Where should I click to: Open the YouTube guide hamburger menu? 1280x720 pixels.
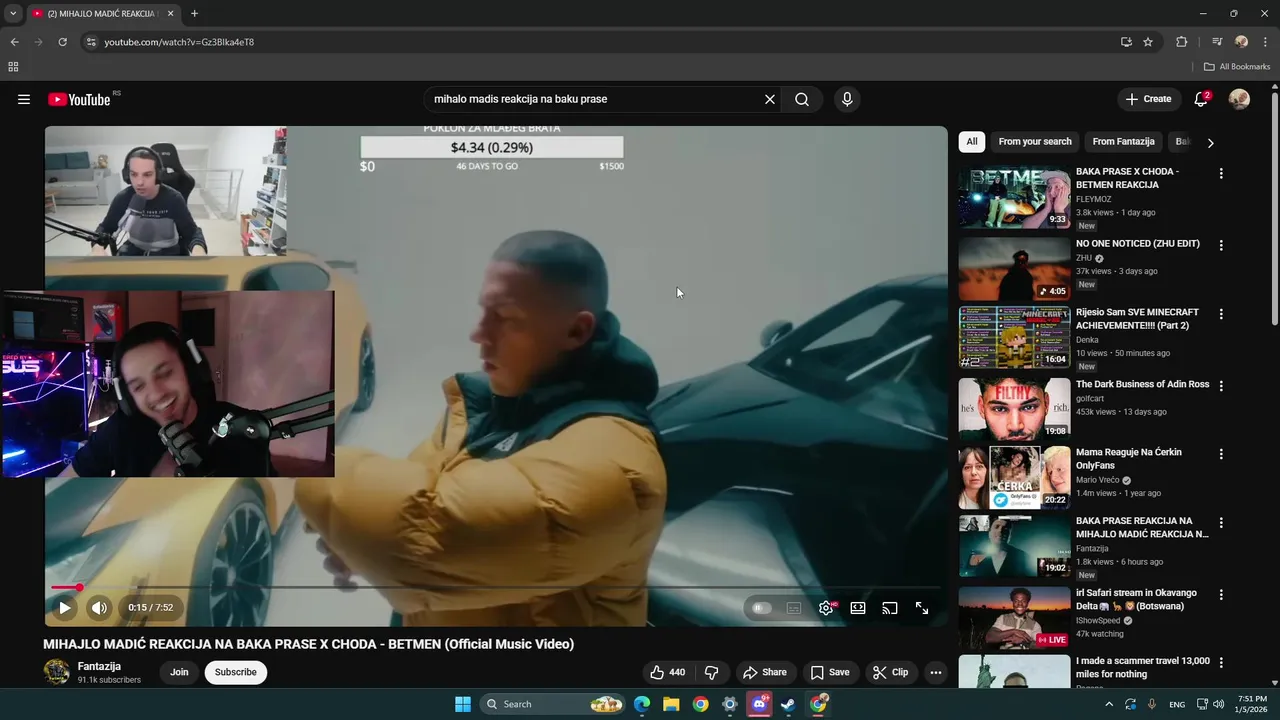[24, 99]
